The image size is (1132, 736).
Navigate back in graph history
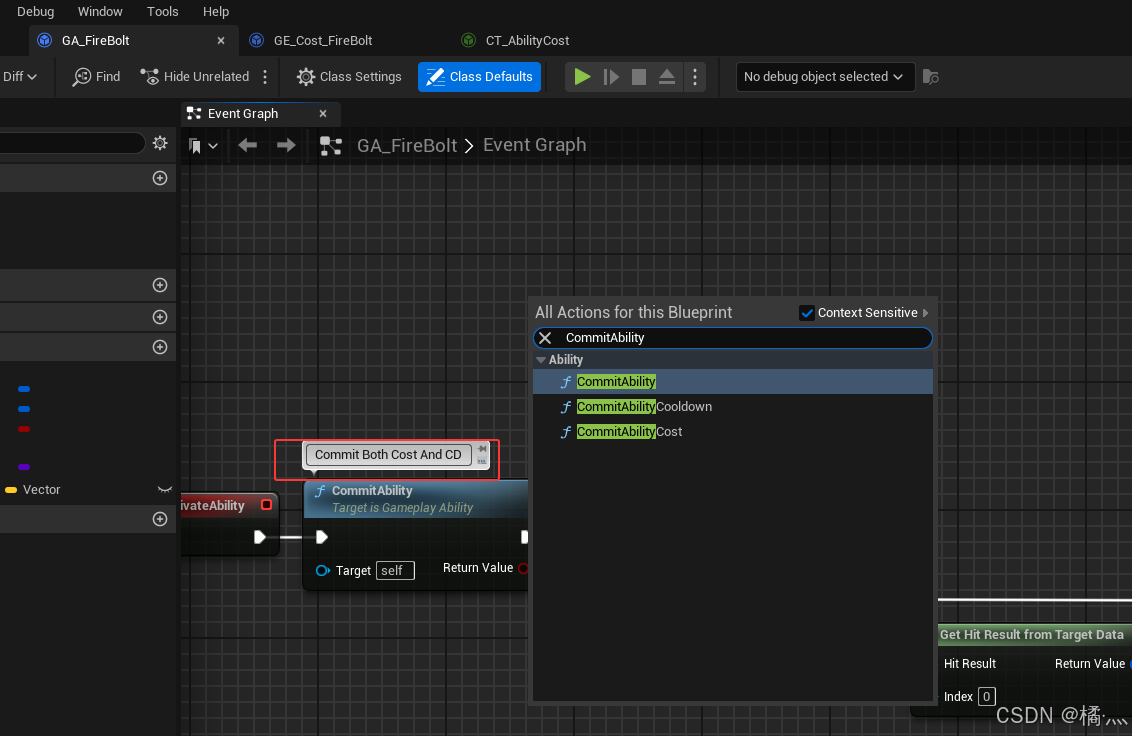(x=248, y=146)
